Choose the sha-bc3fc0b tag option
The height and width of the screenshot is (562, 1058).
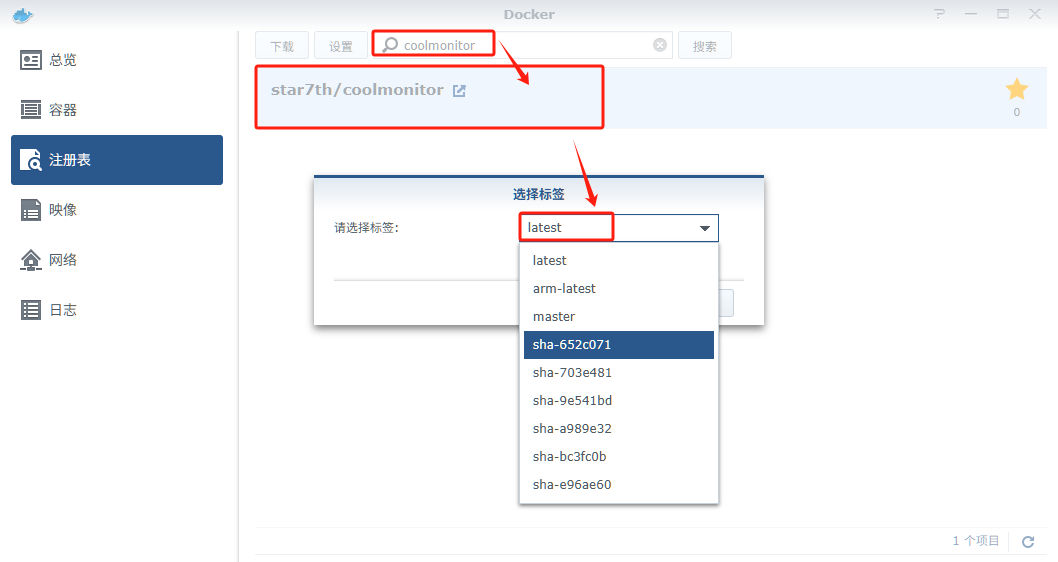619,457
